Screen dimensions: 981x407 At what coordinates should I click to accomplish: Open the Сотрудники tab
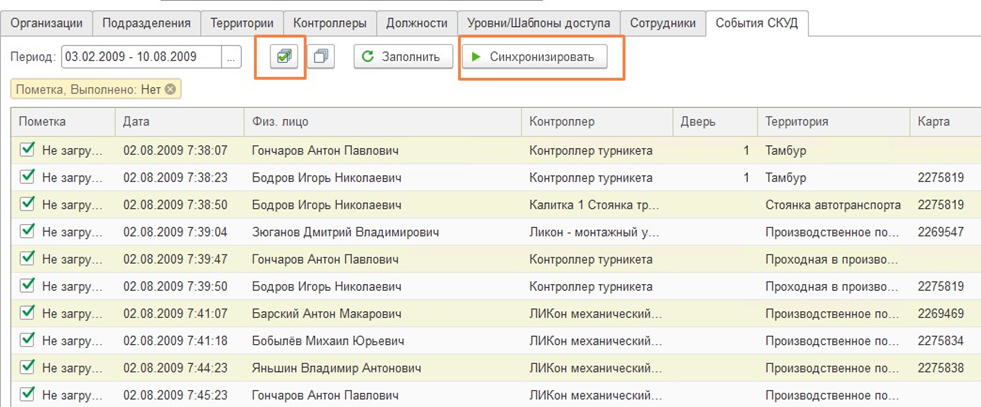point(661,22)
